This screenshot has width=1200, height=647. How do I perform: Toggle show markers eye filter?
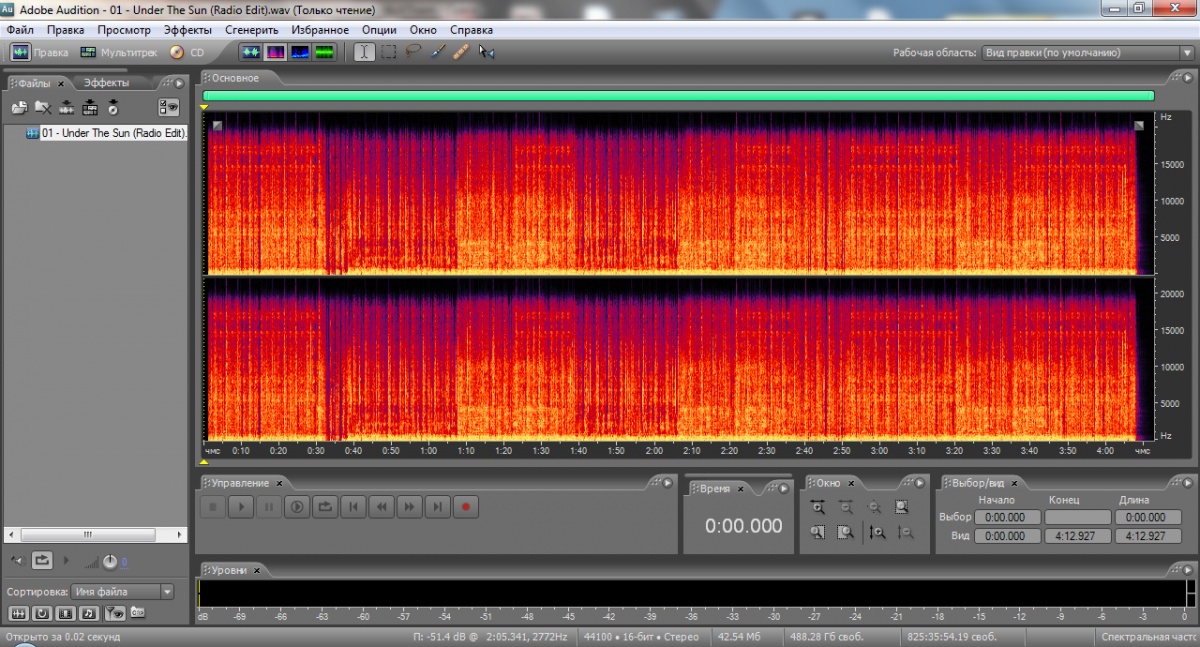[x=115, y=612]
